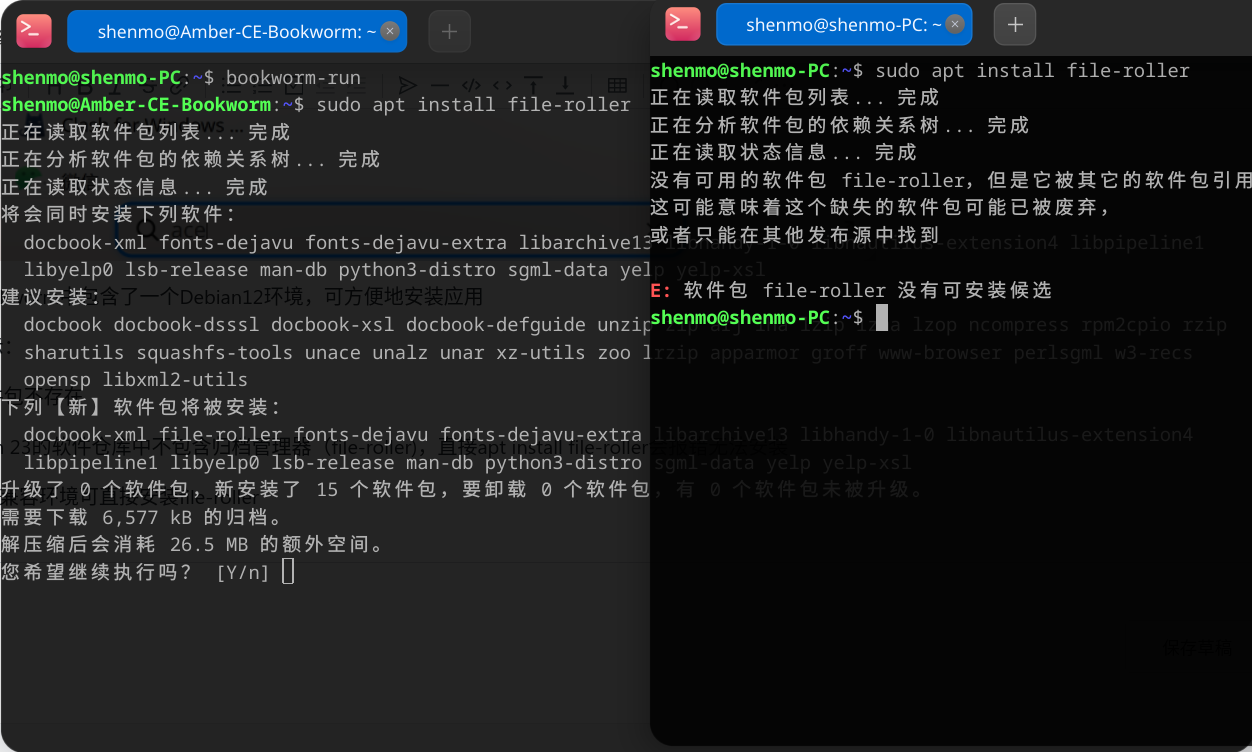The width and height of the screenshot is (1252, 752).
Task: Click the terminal app icon in the Amber-CE-Bookworm window
Action: pos(34,31)
